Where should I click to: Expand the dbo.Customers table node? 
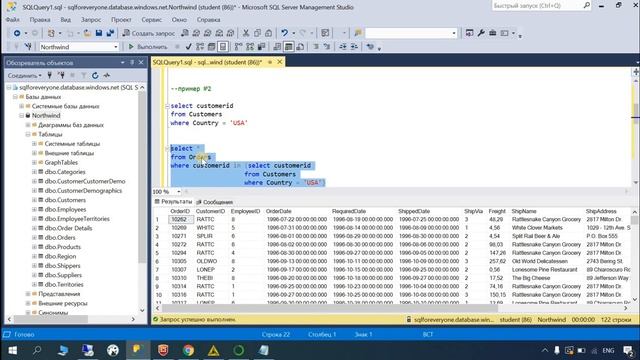[34, 200]
